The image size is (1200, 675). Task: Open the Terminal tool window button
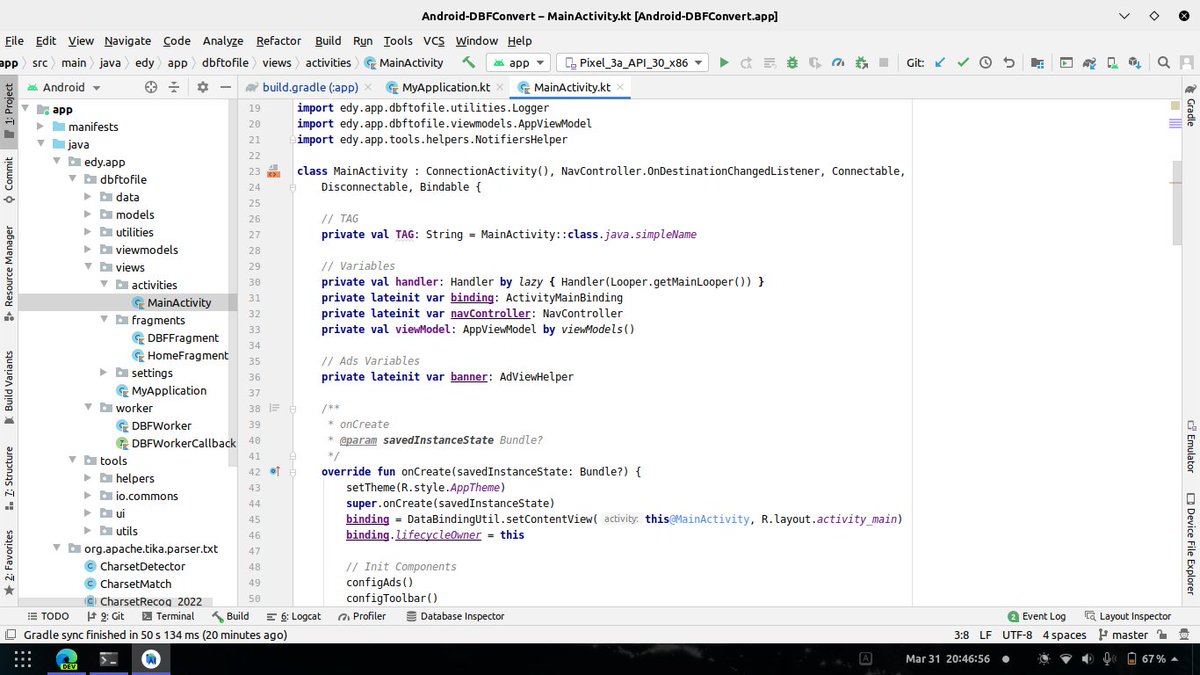pyautogui.click(x=168, y=616)
